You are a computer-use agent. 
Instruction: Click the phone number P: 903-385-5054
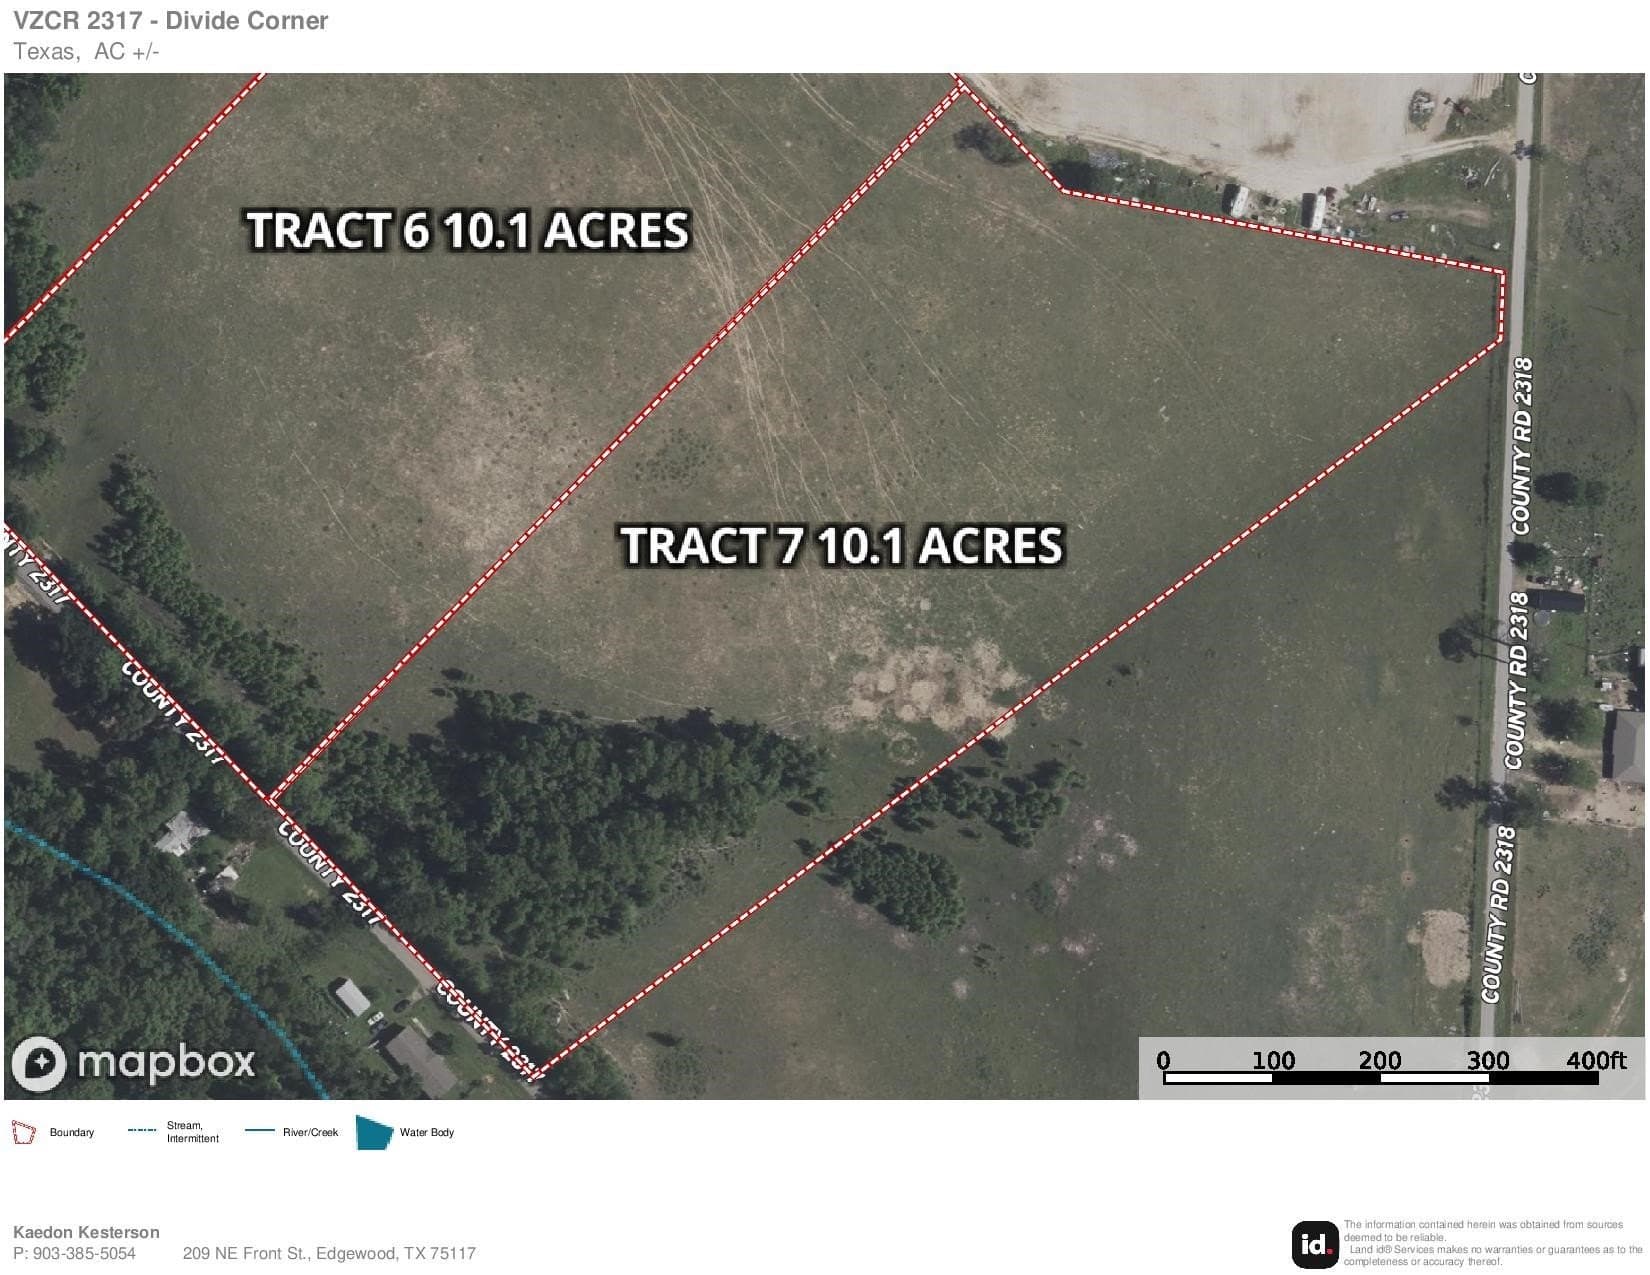pyautogui.click(x=74, y=1253)
